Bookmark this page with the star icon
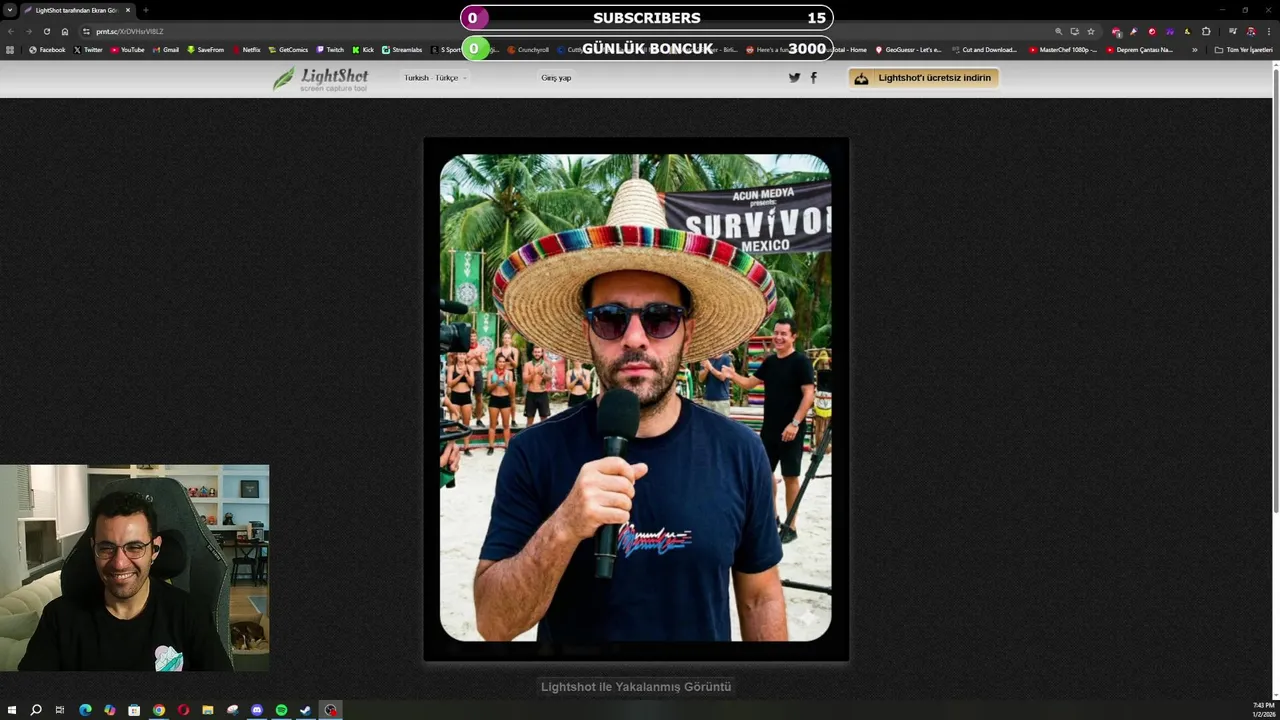The width and height of the screenshot is (1280, 720). pyautogui.click(x=1091, y=31)
